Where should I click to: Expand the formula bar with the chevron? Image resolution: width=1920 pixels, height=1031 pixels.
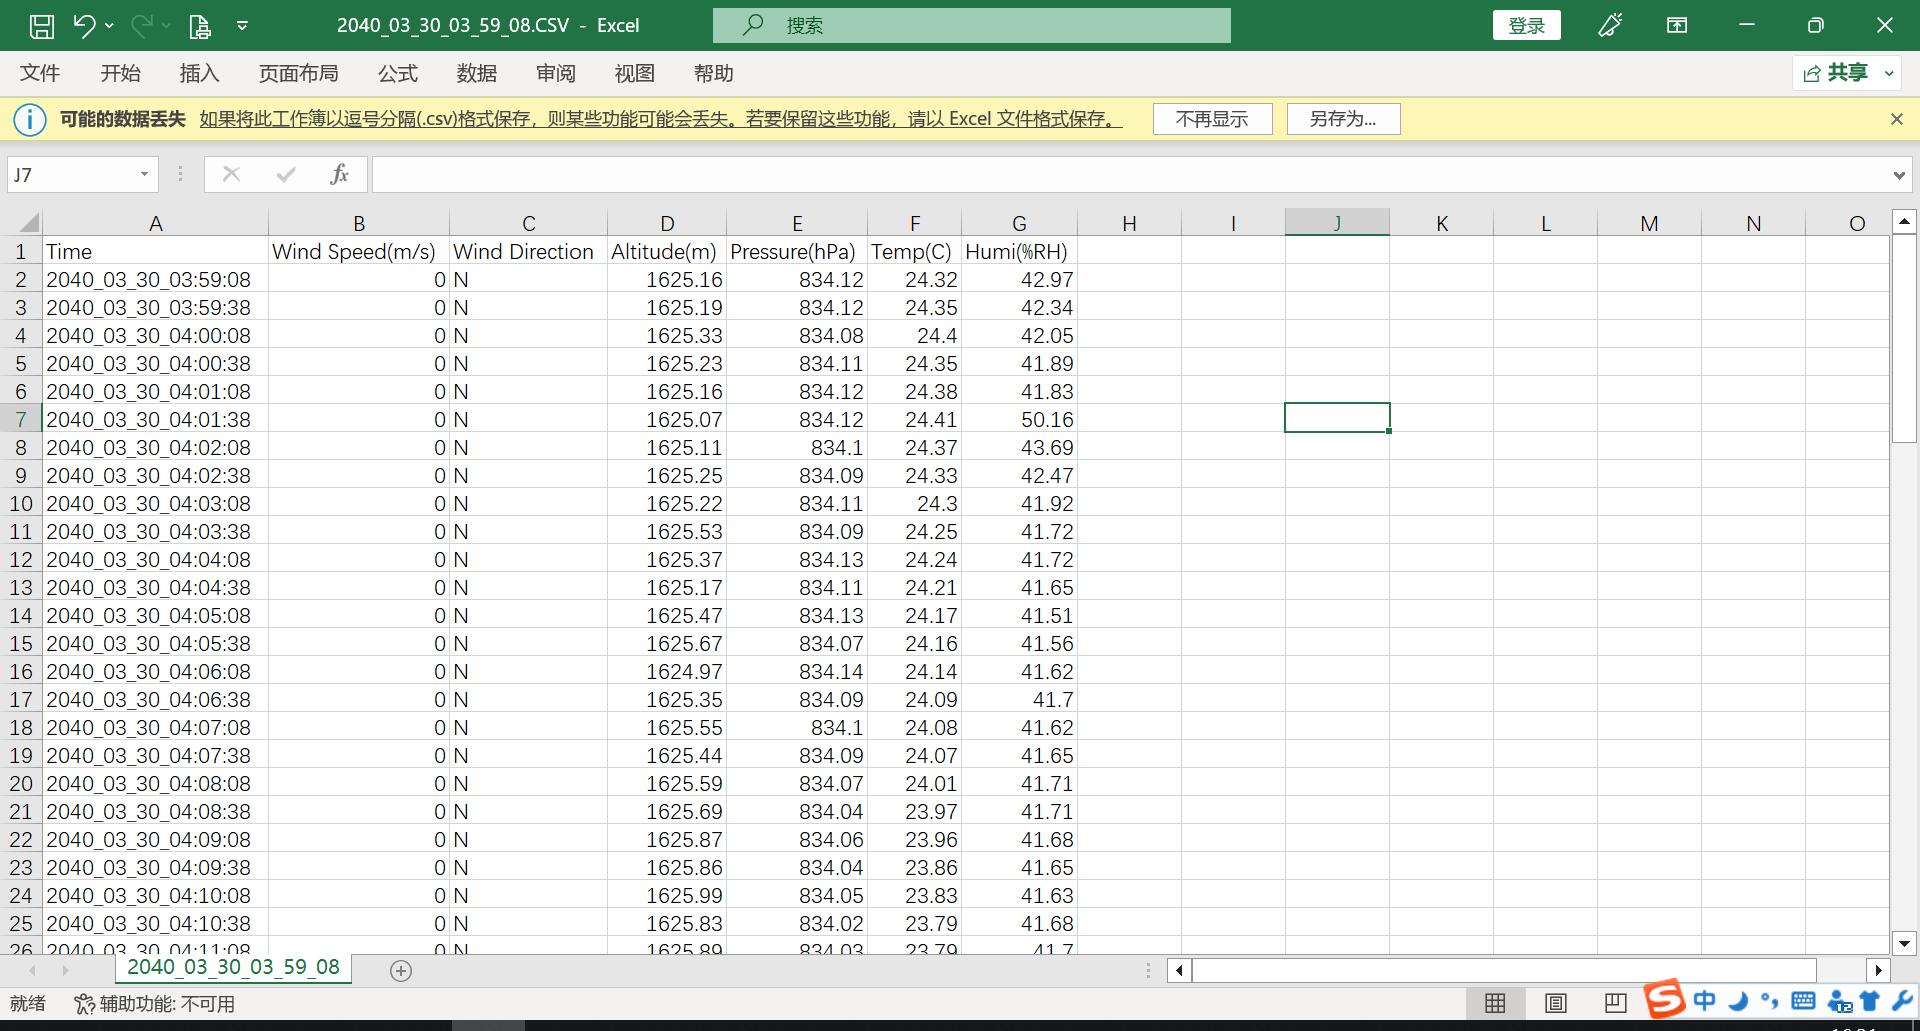1899,175
